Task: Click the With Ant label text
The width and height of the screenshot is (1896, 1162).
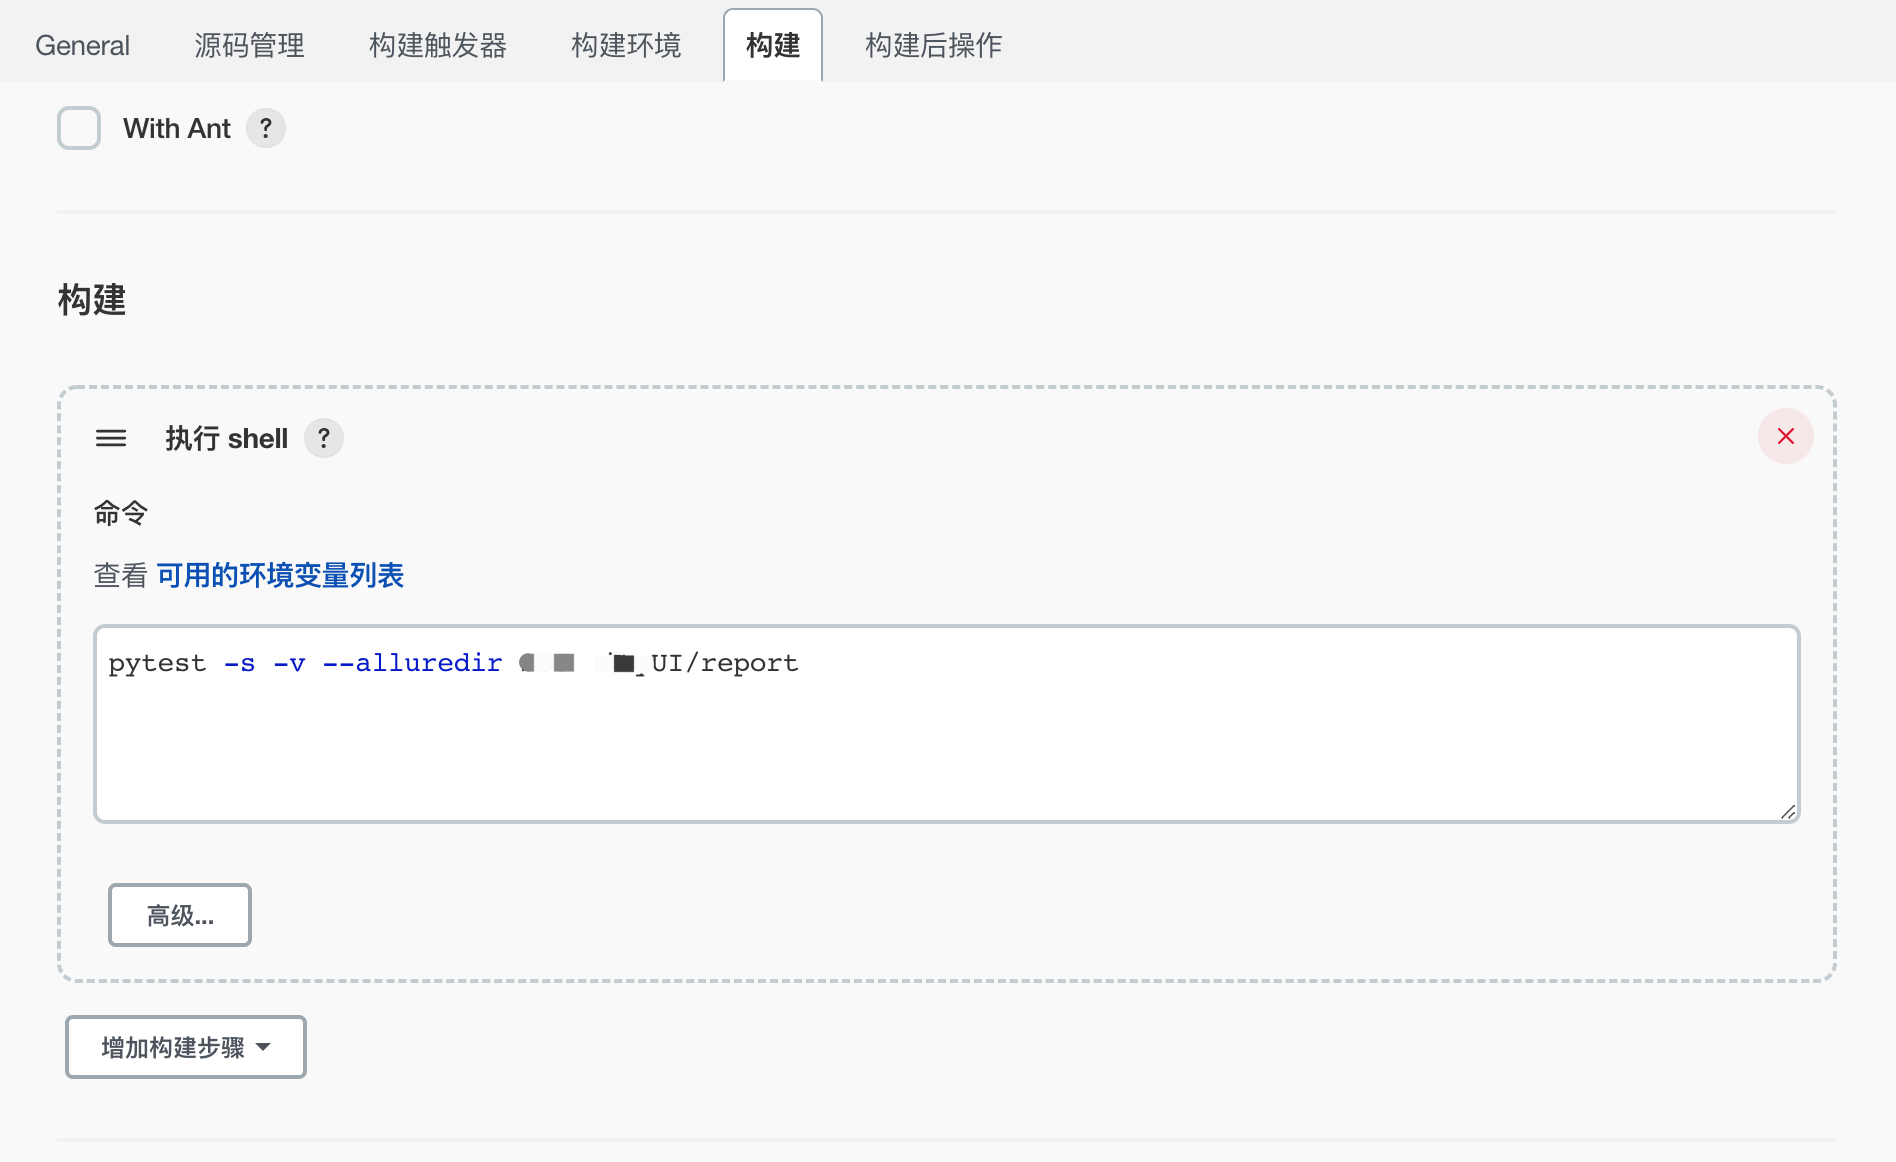Action: pos(177,128)
